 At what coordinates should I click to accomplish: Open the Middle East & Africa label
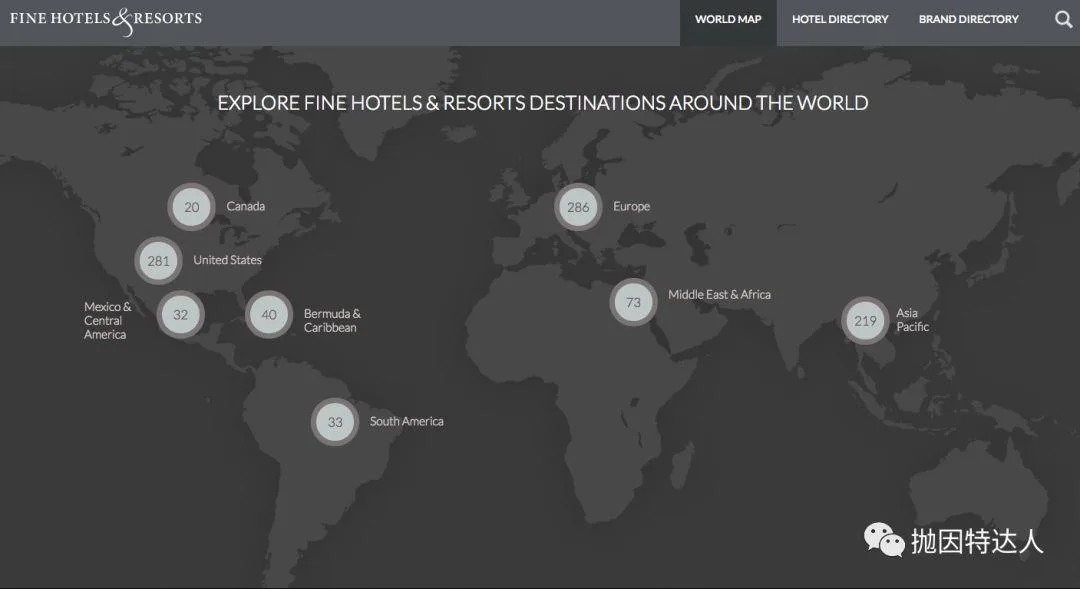(x=720, y=294)
